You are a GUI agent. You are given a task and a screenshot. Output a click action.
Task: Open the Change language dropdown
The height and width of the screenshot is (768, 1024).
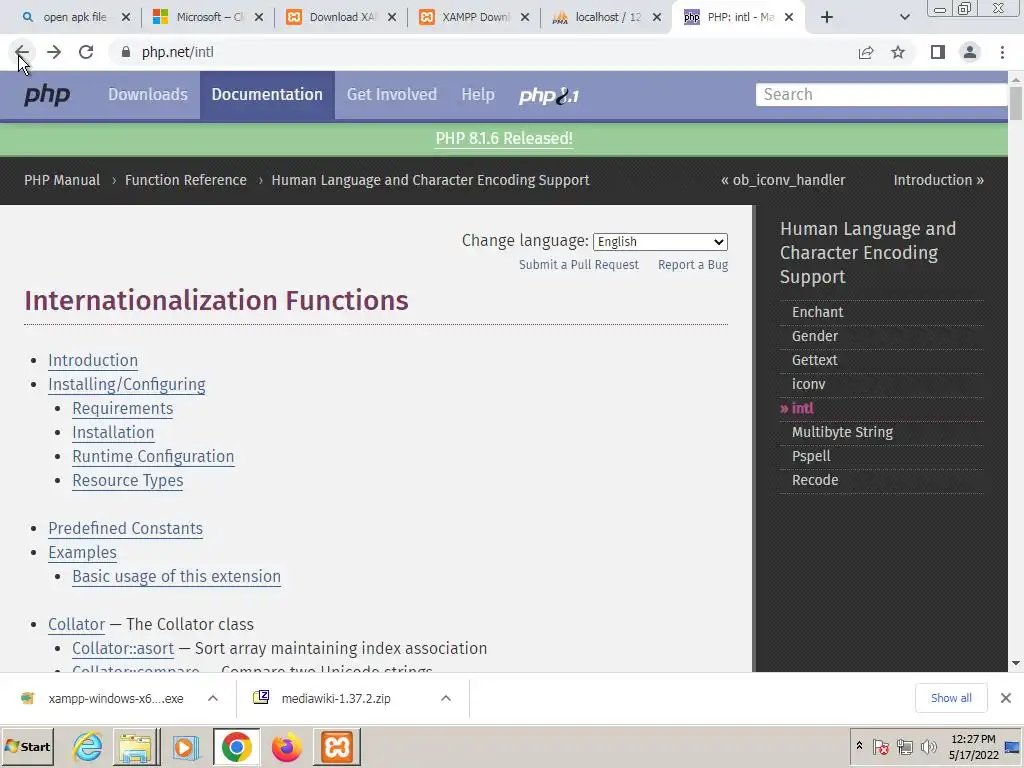[x=660, y=242]
